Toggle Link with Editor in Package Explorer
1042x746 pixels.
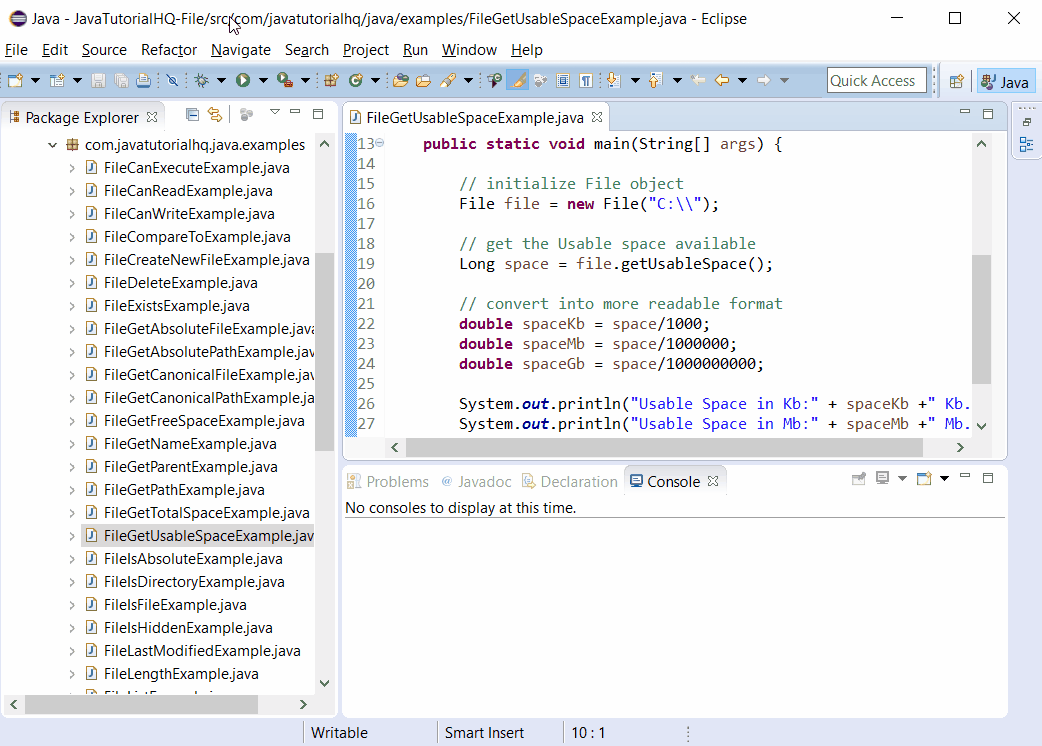point(215,115)
